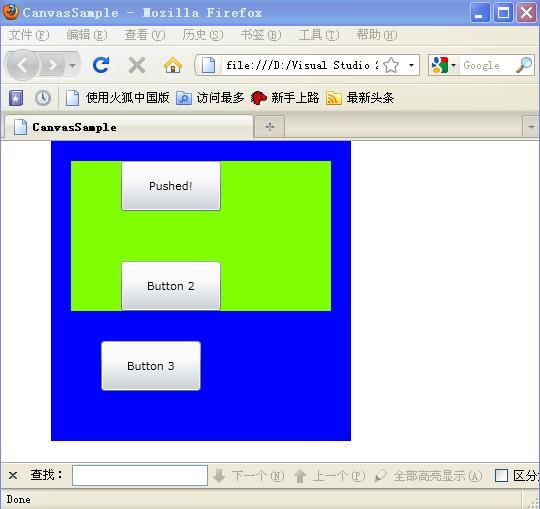Open the 查看(V) menu
540x509 pixels.
click(145, 35)
